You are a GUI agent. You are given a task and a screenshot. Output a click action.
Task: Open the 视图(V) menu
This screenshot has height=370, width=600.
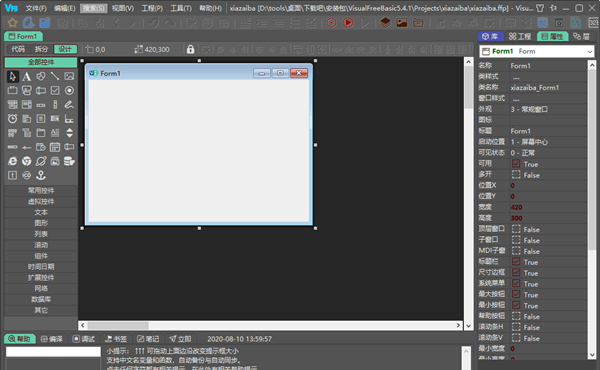123,8
